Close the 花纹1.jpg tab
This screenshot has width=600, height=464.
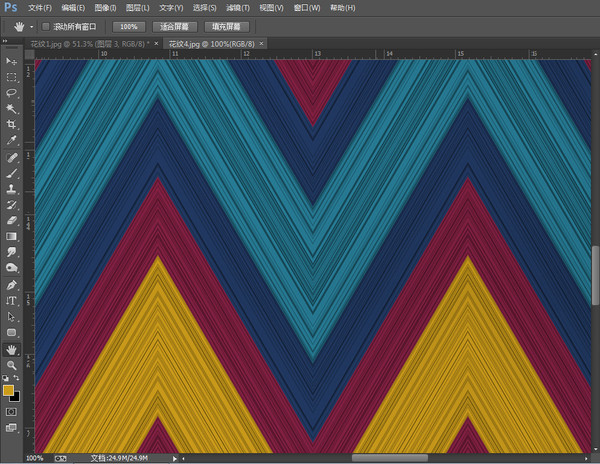point(156,44)
